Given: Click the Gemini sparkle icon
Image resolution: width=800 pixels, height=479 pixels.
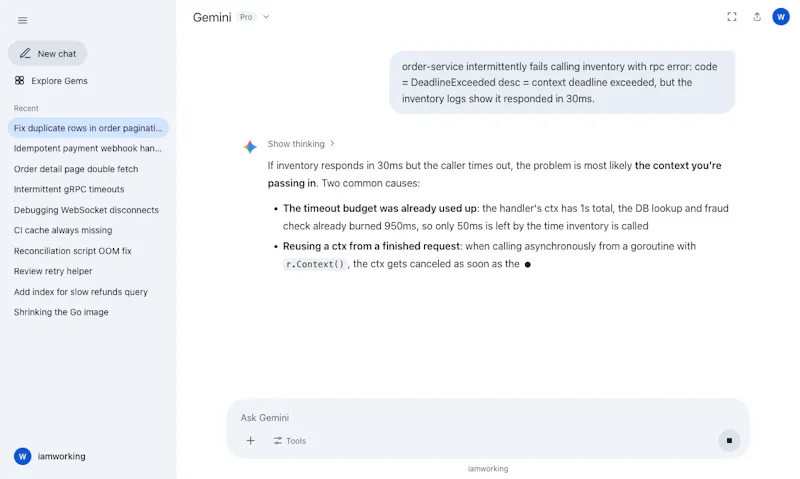Looking at the screenshot, I should tap(250, 147).
